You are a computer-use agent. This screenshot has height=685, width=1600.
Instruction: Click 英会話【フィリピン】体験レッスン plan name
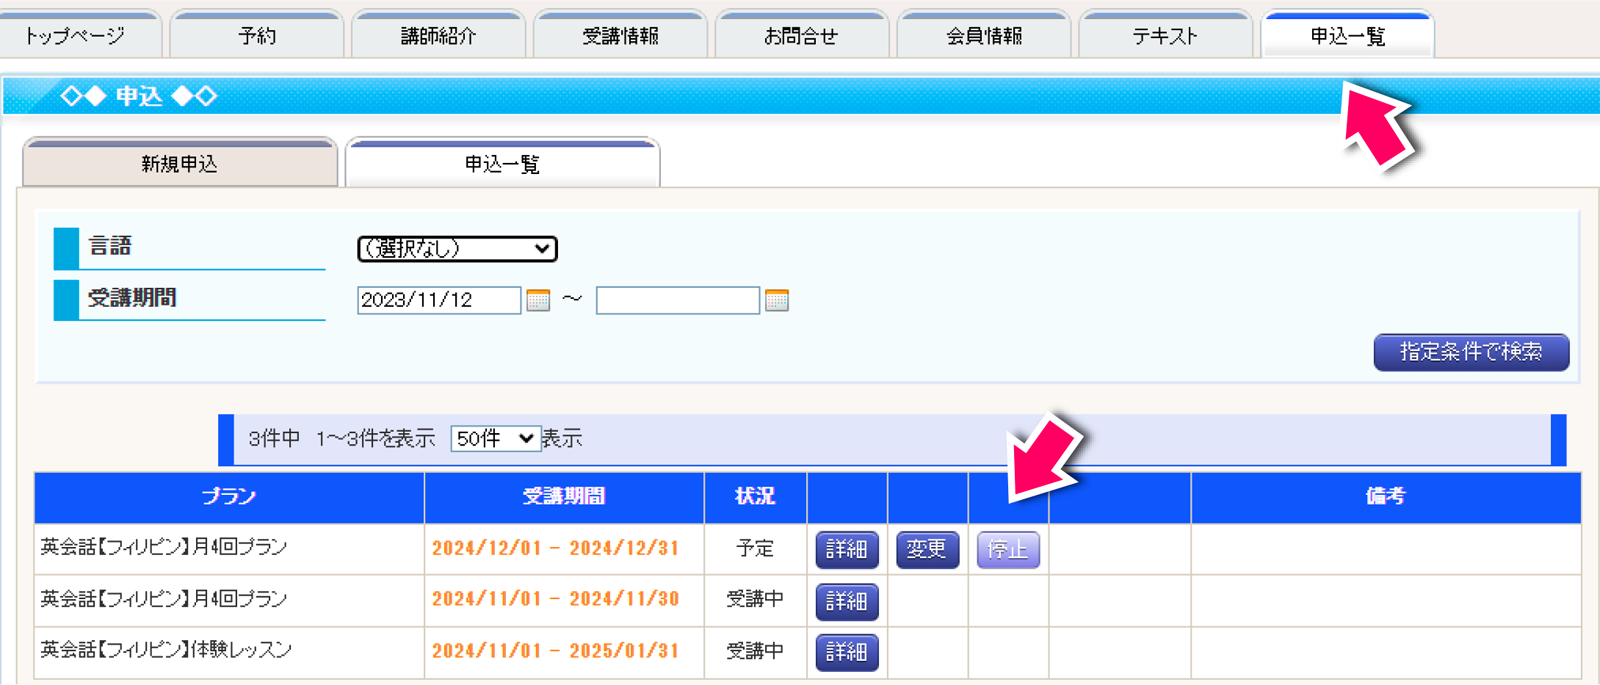(166, 650)
